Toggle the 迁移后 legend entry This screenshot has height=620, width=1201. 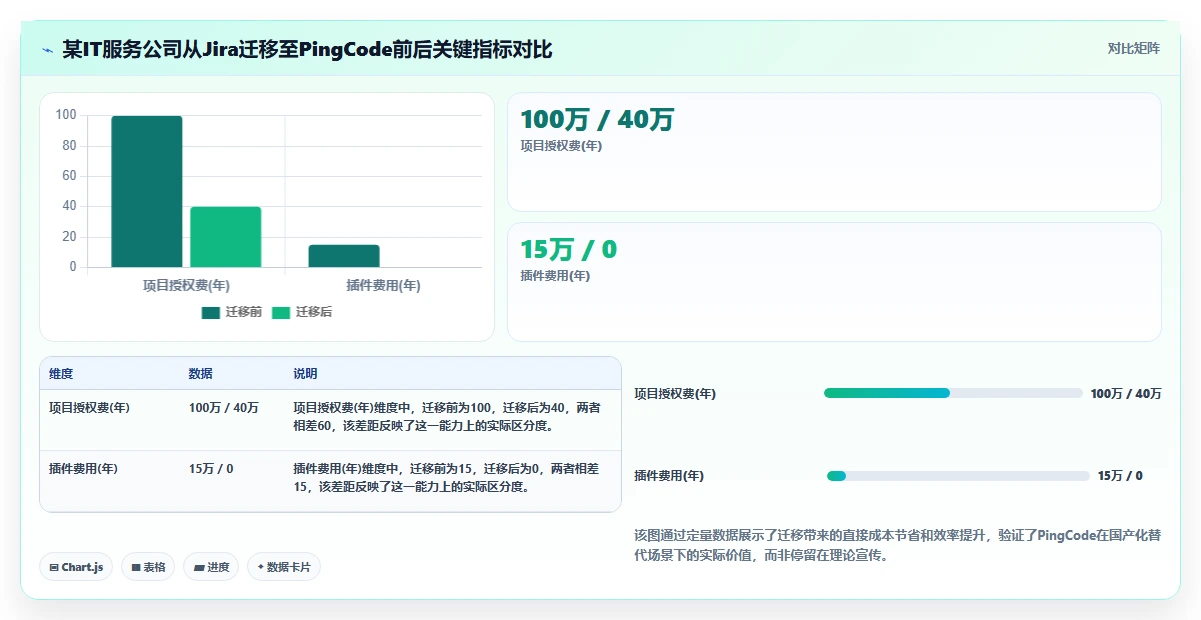click(302, 312)
